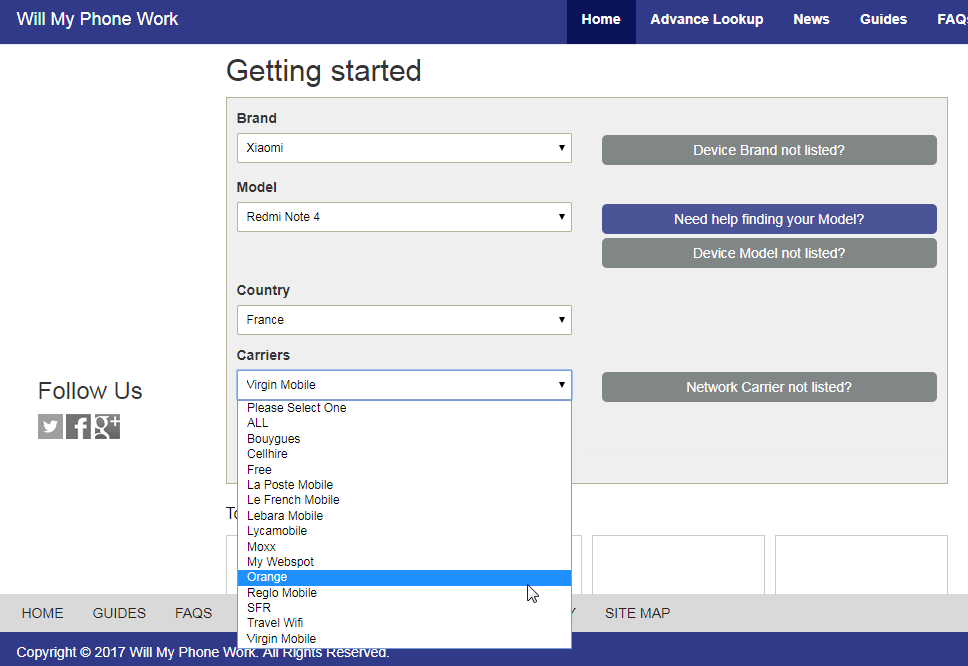The width and height of the screenshot is (968, 666).
Task: Open the Google Plus follow icon
Action: click(x=107, y=427)
